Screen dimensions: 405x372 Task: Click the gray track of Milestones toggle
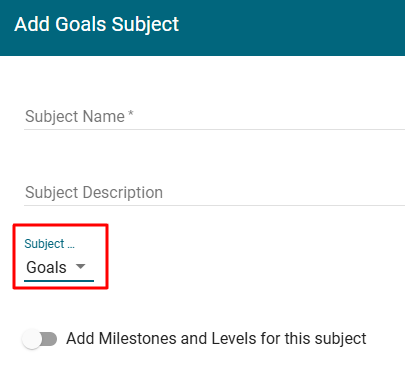(50, 339)
